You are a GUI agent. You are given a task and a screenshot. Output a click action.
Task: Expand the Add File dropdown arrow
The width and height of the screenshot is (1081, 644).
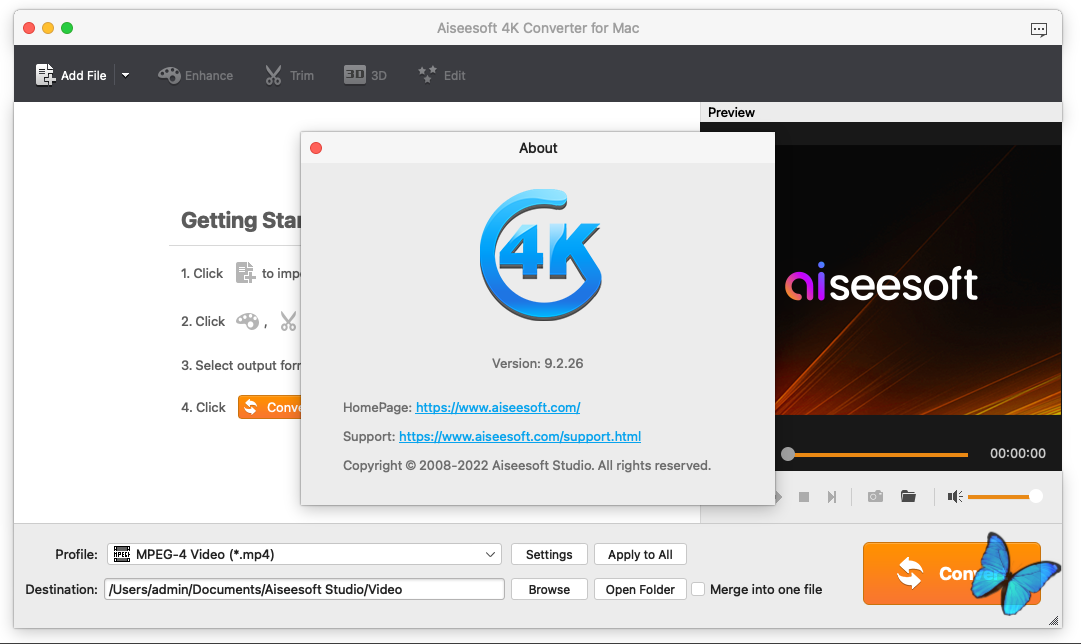tap(126, 75)
